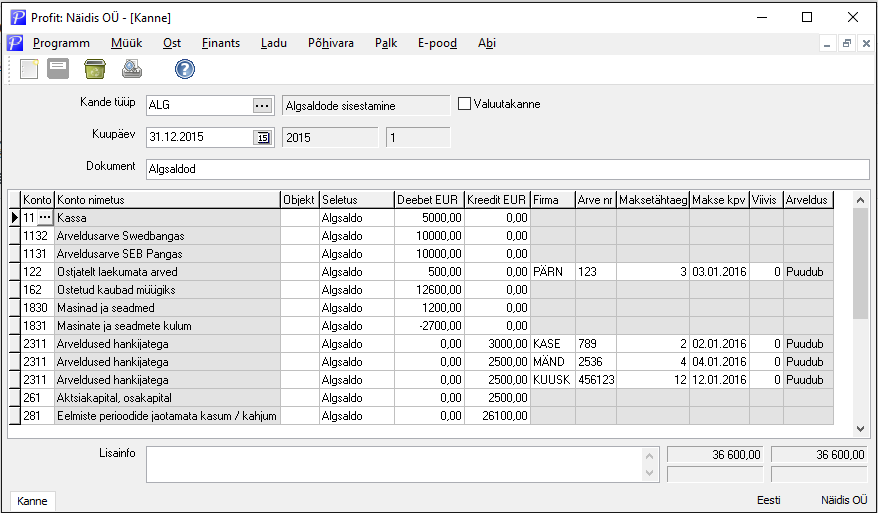This screenshot has height=513, width=878.
Task: Open the Abi menu
Action: (x=487, y=43)
